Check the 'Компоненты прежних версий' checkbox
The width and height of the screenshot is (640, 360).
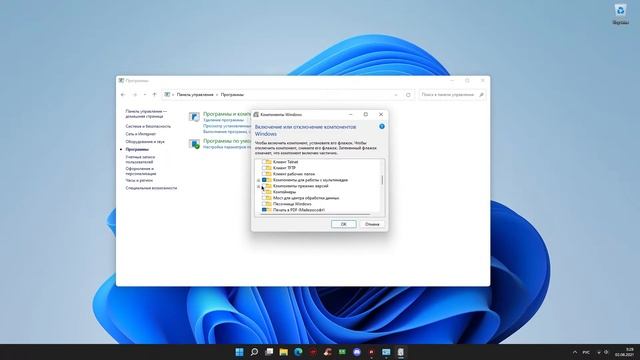pos(264,186)
